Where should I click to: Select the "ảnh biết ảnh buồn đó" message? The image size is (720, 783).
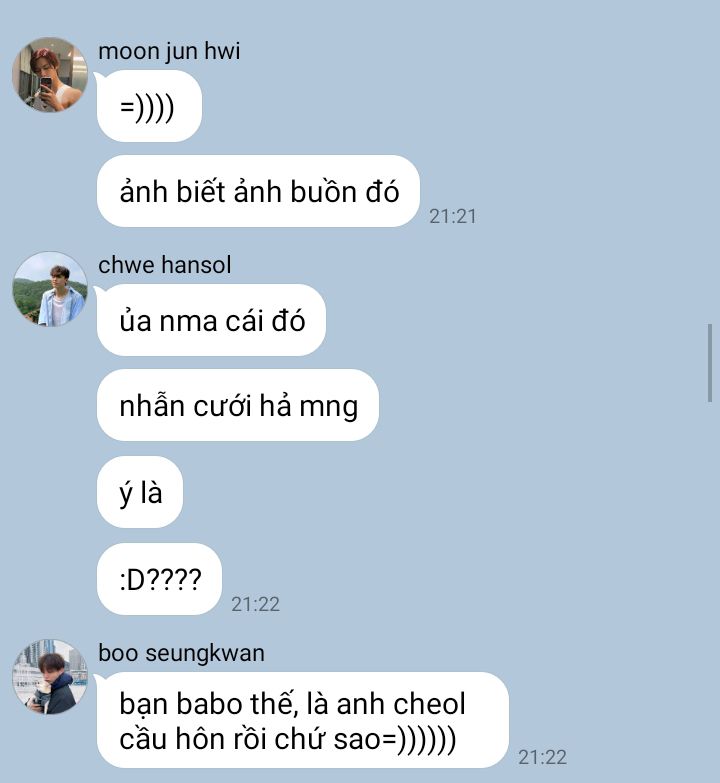coord(258,191)
